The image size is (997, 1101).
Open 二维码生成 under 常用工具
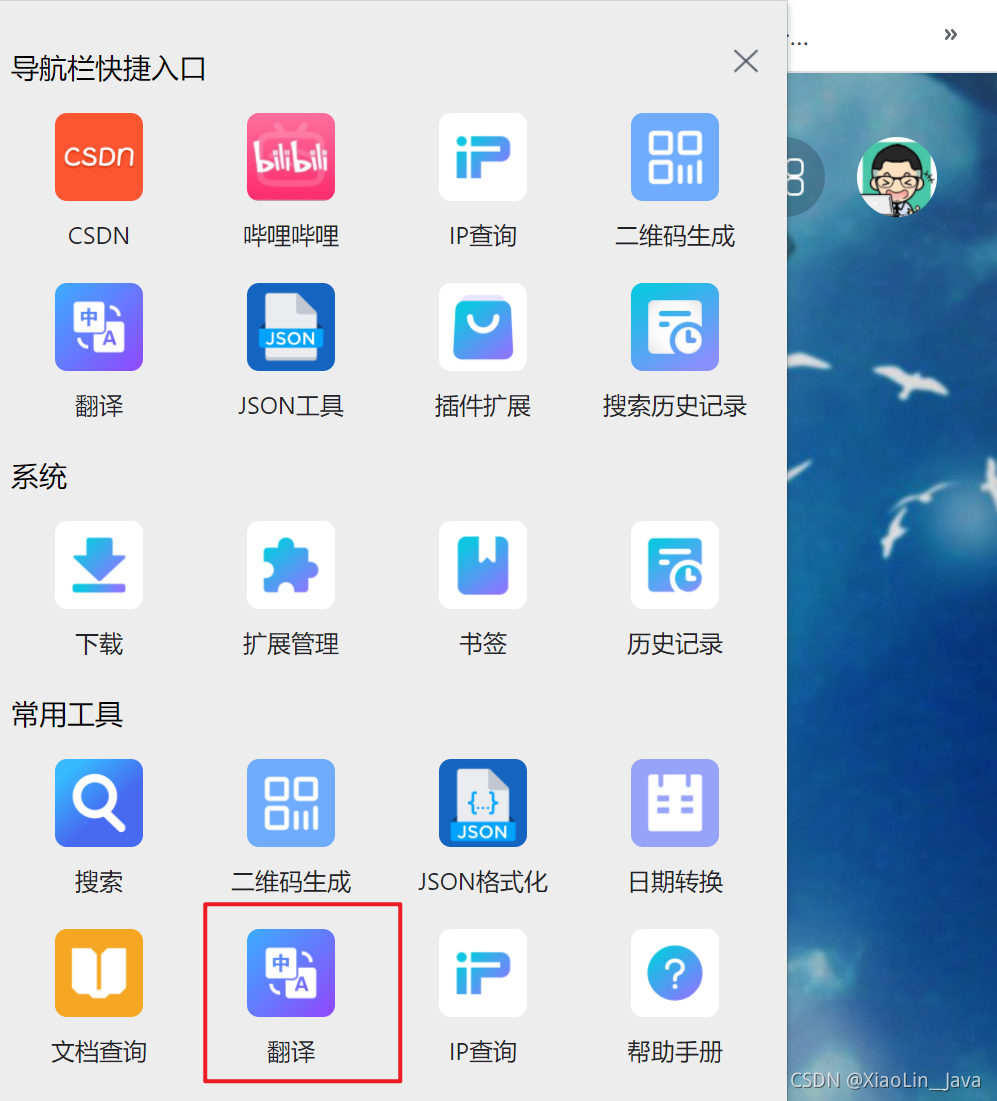point(291,803)
